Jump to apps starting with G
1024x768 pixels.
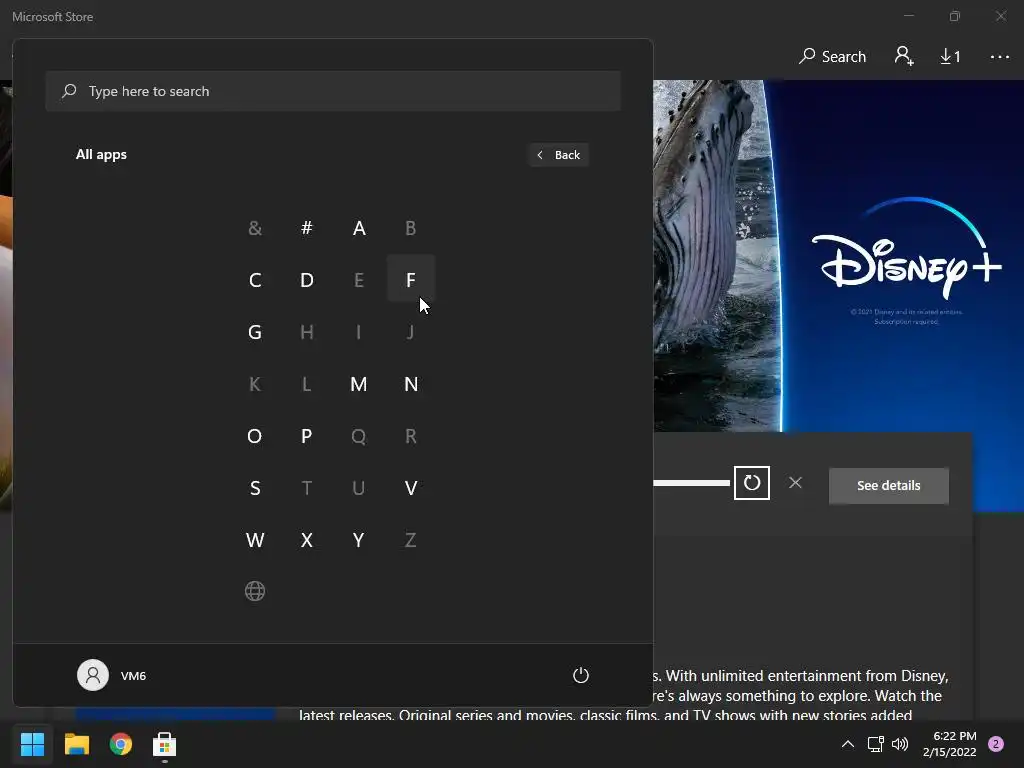point(255,332)
